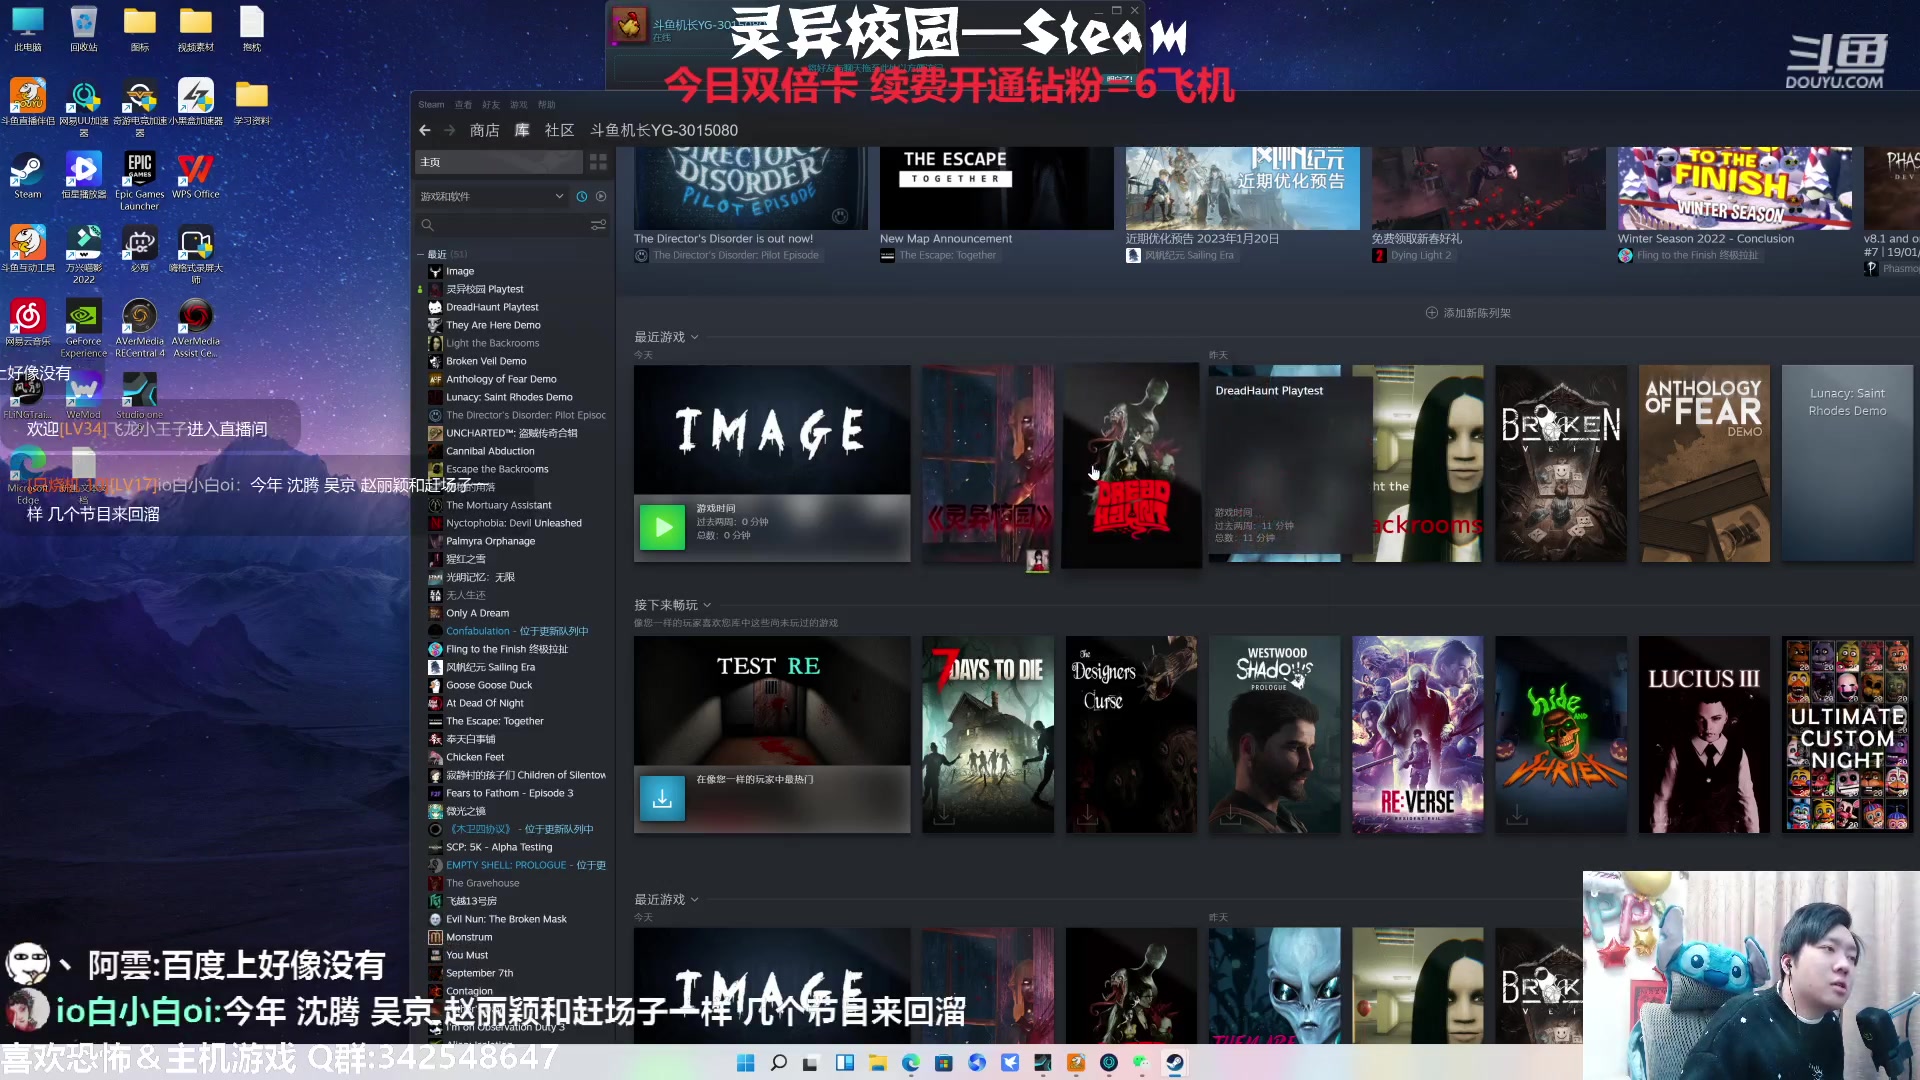Open taskbar search magnifier icon
The image size is (1920, 1080).
(x=779, y=1063)
